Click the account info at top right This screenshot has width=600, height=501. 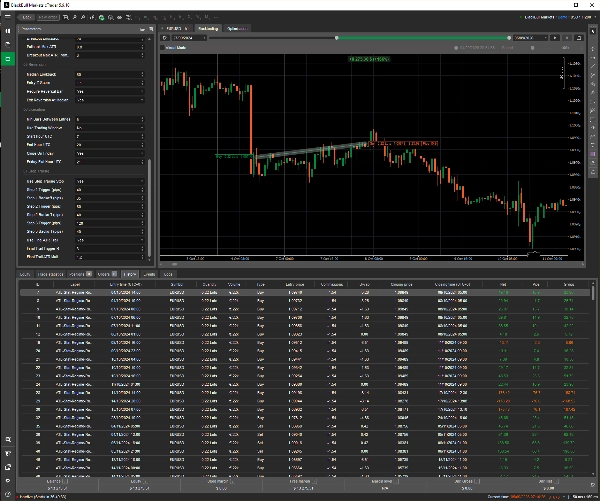click(556, 17)
